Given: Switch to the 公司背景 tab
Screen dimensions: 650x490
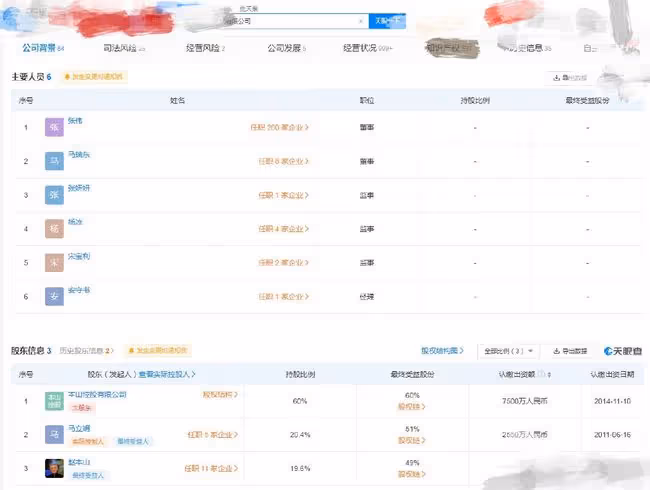Looking at the screenshot, I should 43,48.
